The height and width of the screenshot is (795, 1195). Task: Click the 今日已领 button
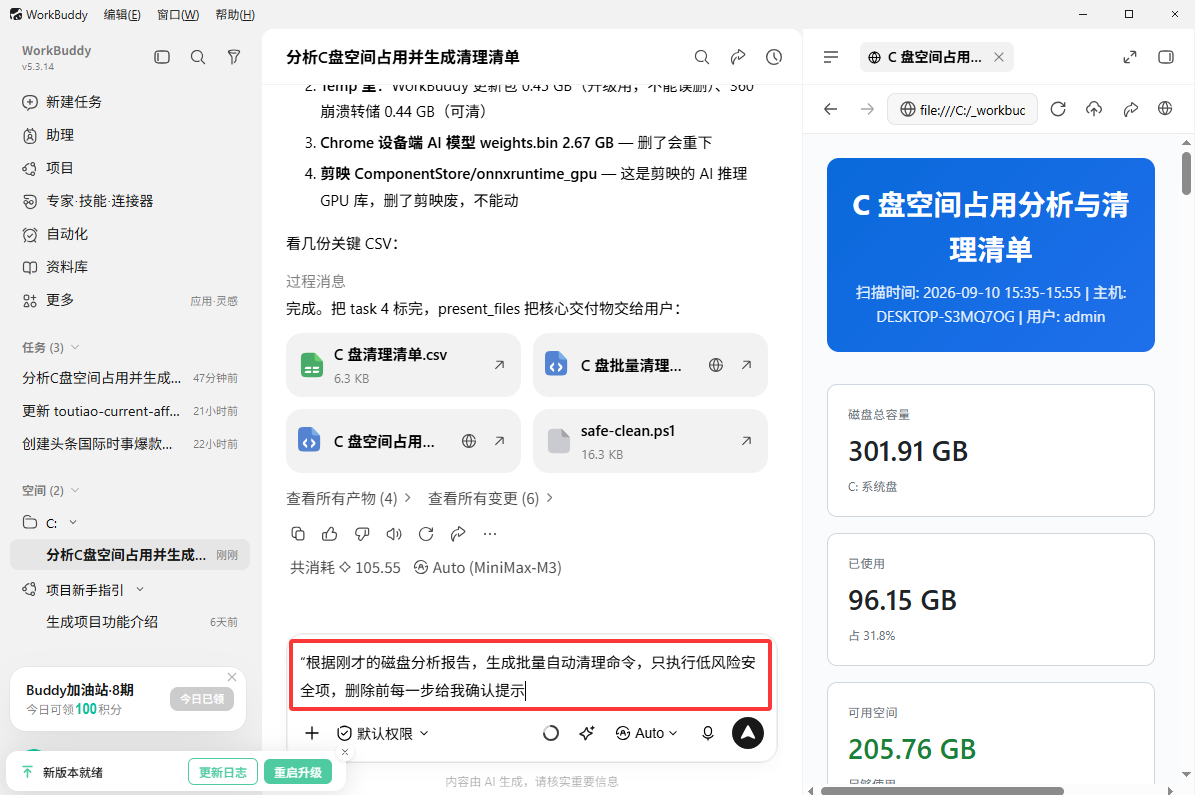tap(202, 699)
